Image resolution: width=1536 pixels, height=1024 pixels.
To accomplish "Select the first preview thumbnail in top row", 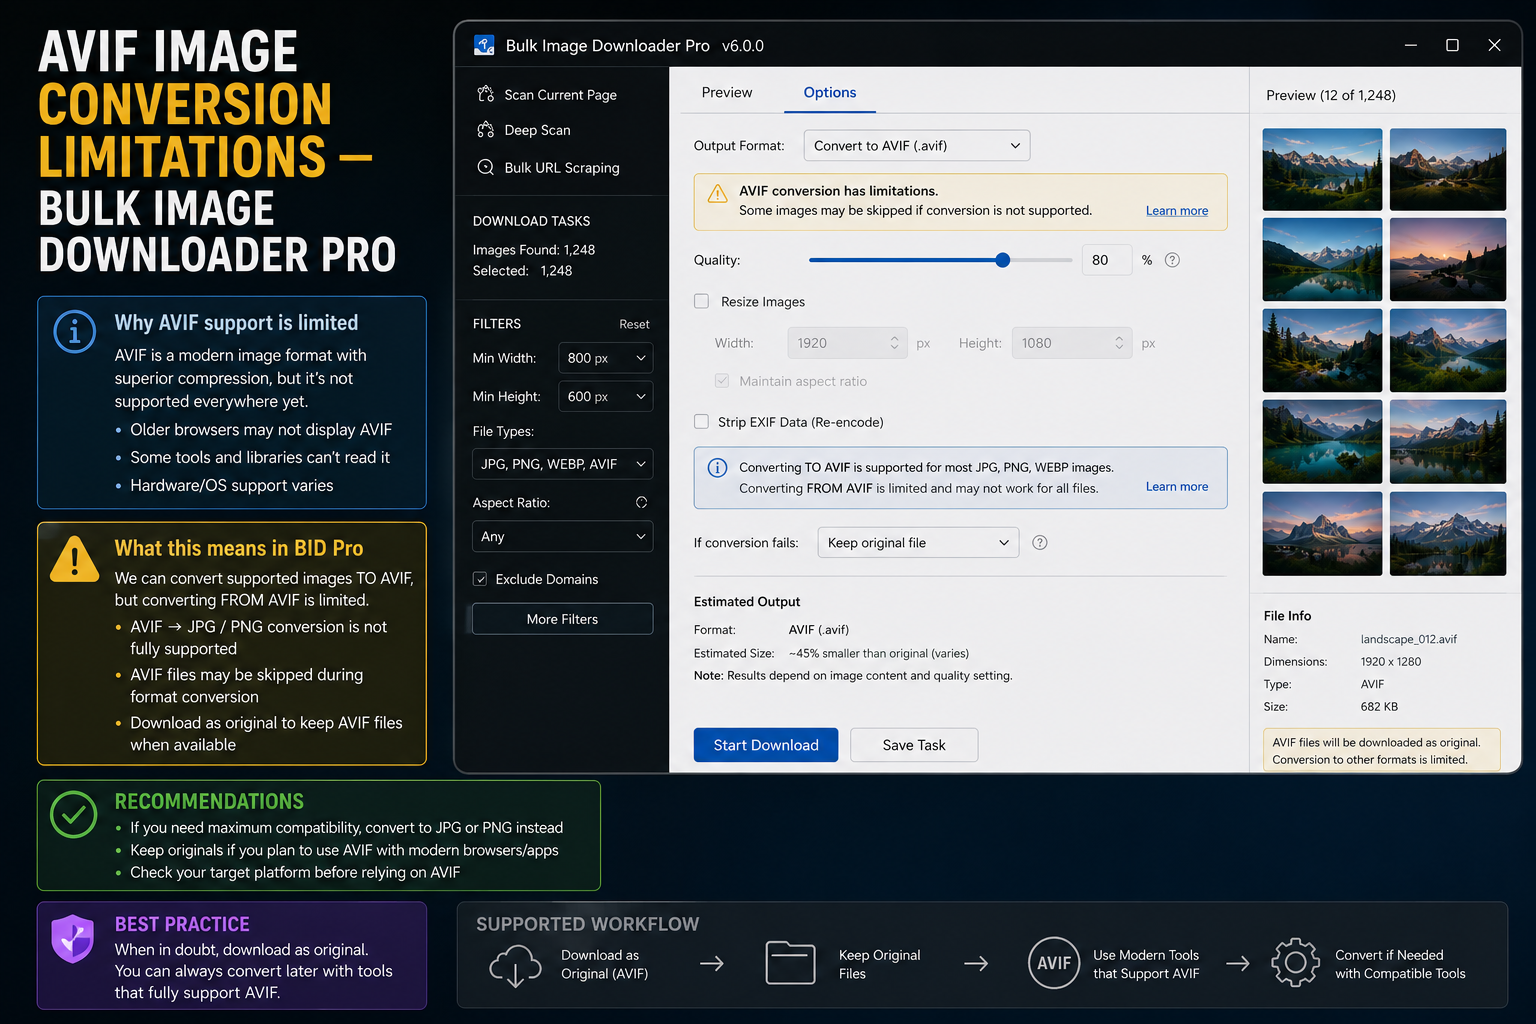I will (x=1322, y=169).
